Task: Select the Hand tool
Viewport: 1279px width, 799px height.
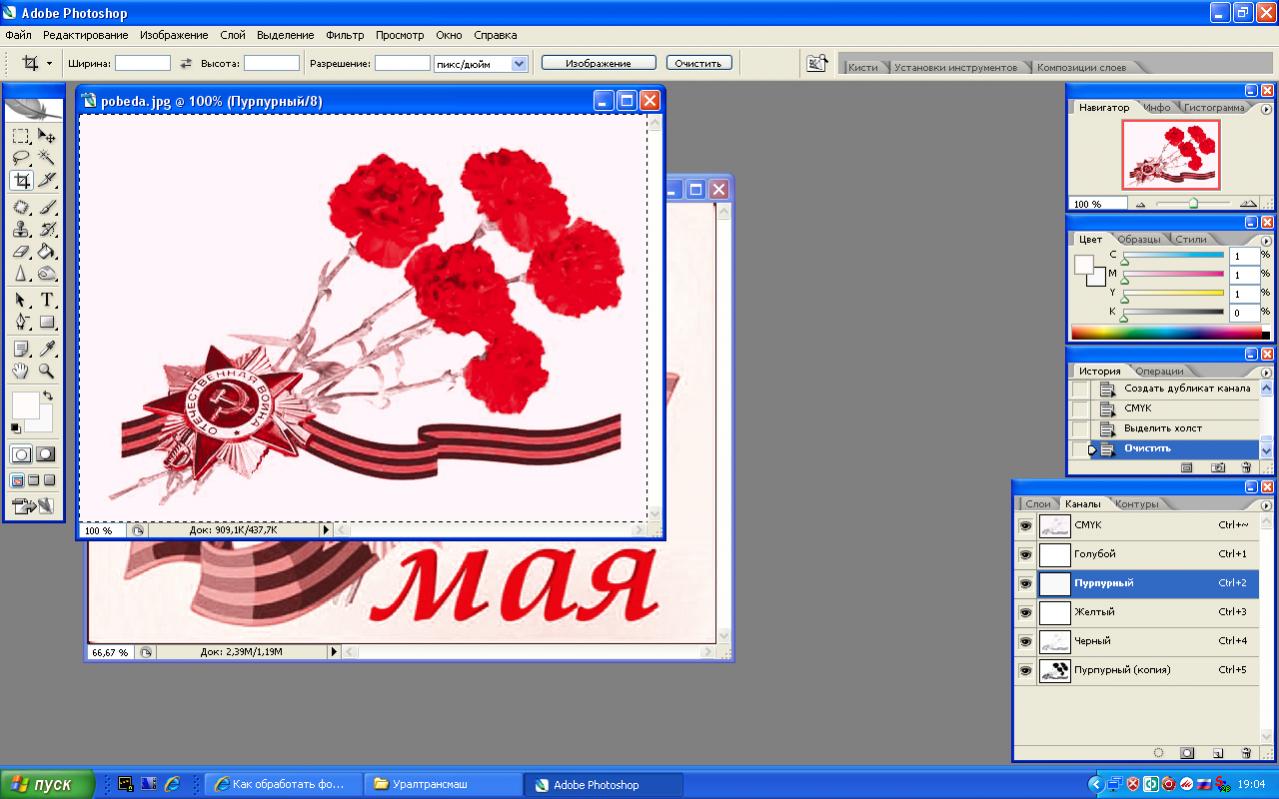Action: (x=21, y=371)
